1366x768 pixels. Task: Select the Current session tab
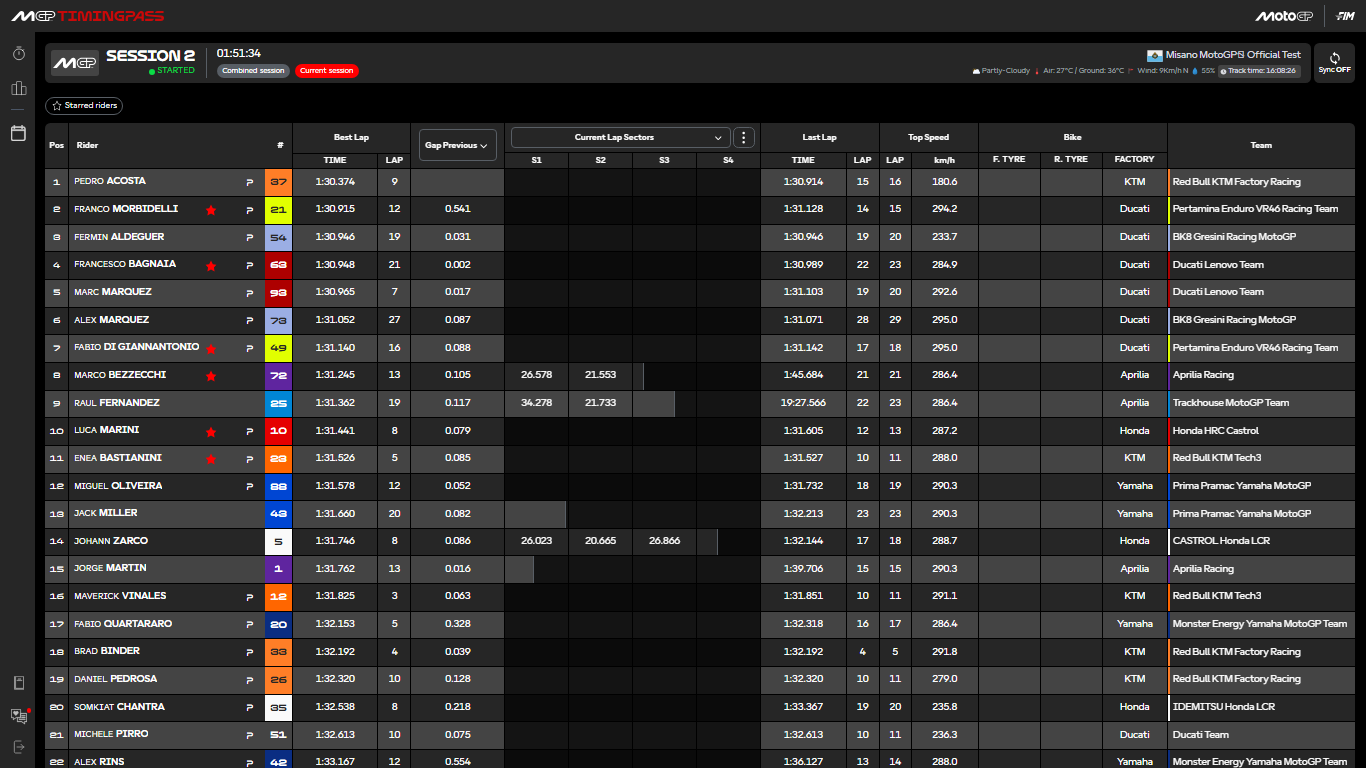coord(327,71)
